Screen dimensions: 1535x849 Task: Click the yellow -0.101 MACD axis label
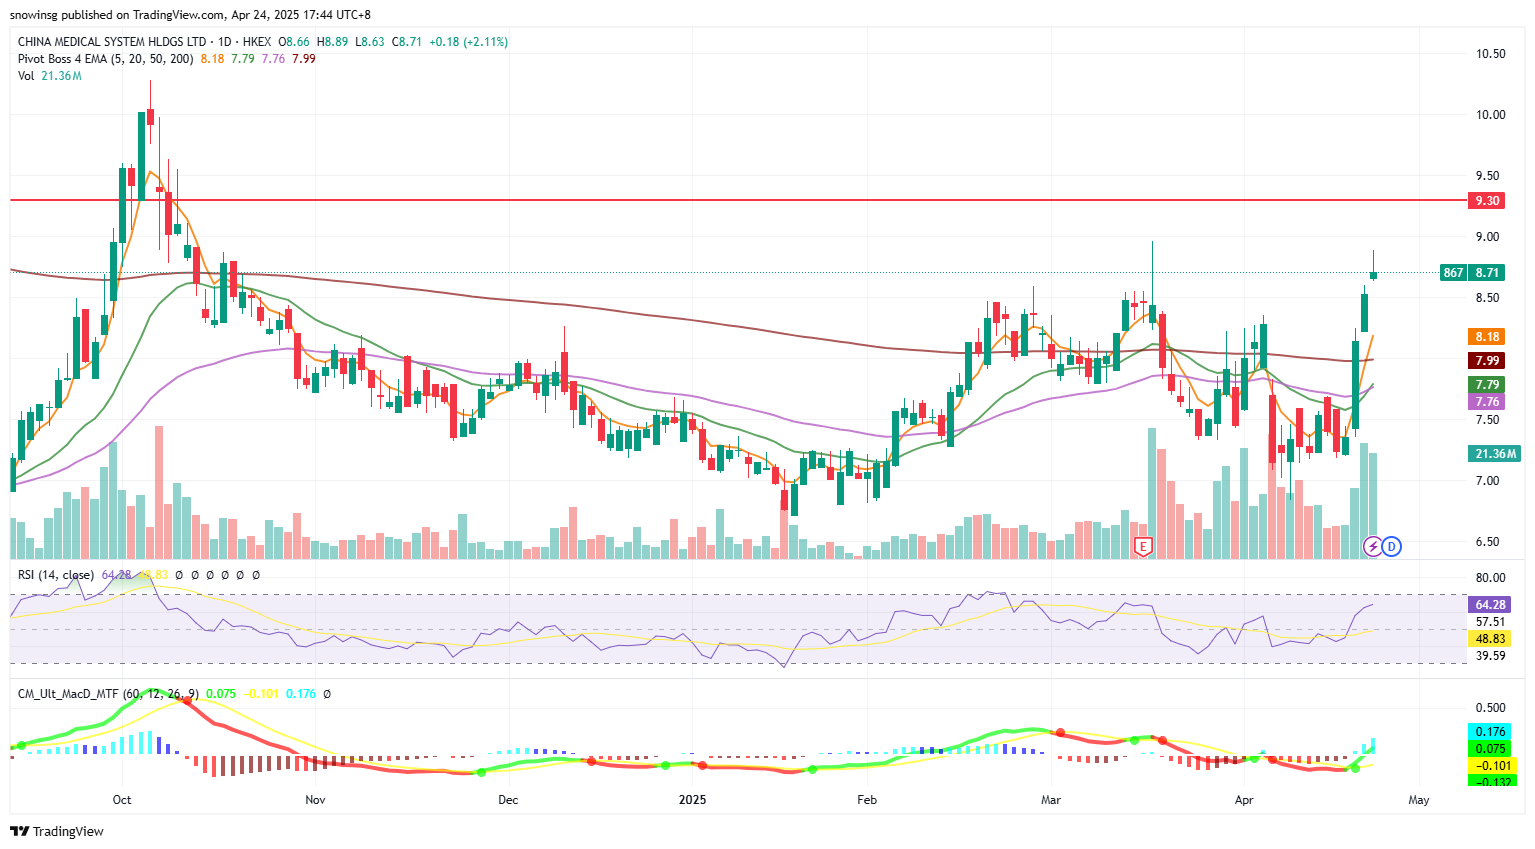pyautogui.click(x=1491, y=766)
